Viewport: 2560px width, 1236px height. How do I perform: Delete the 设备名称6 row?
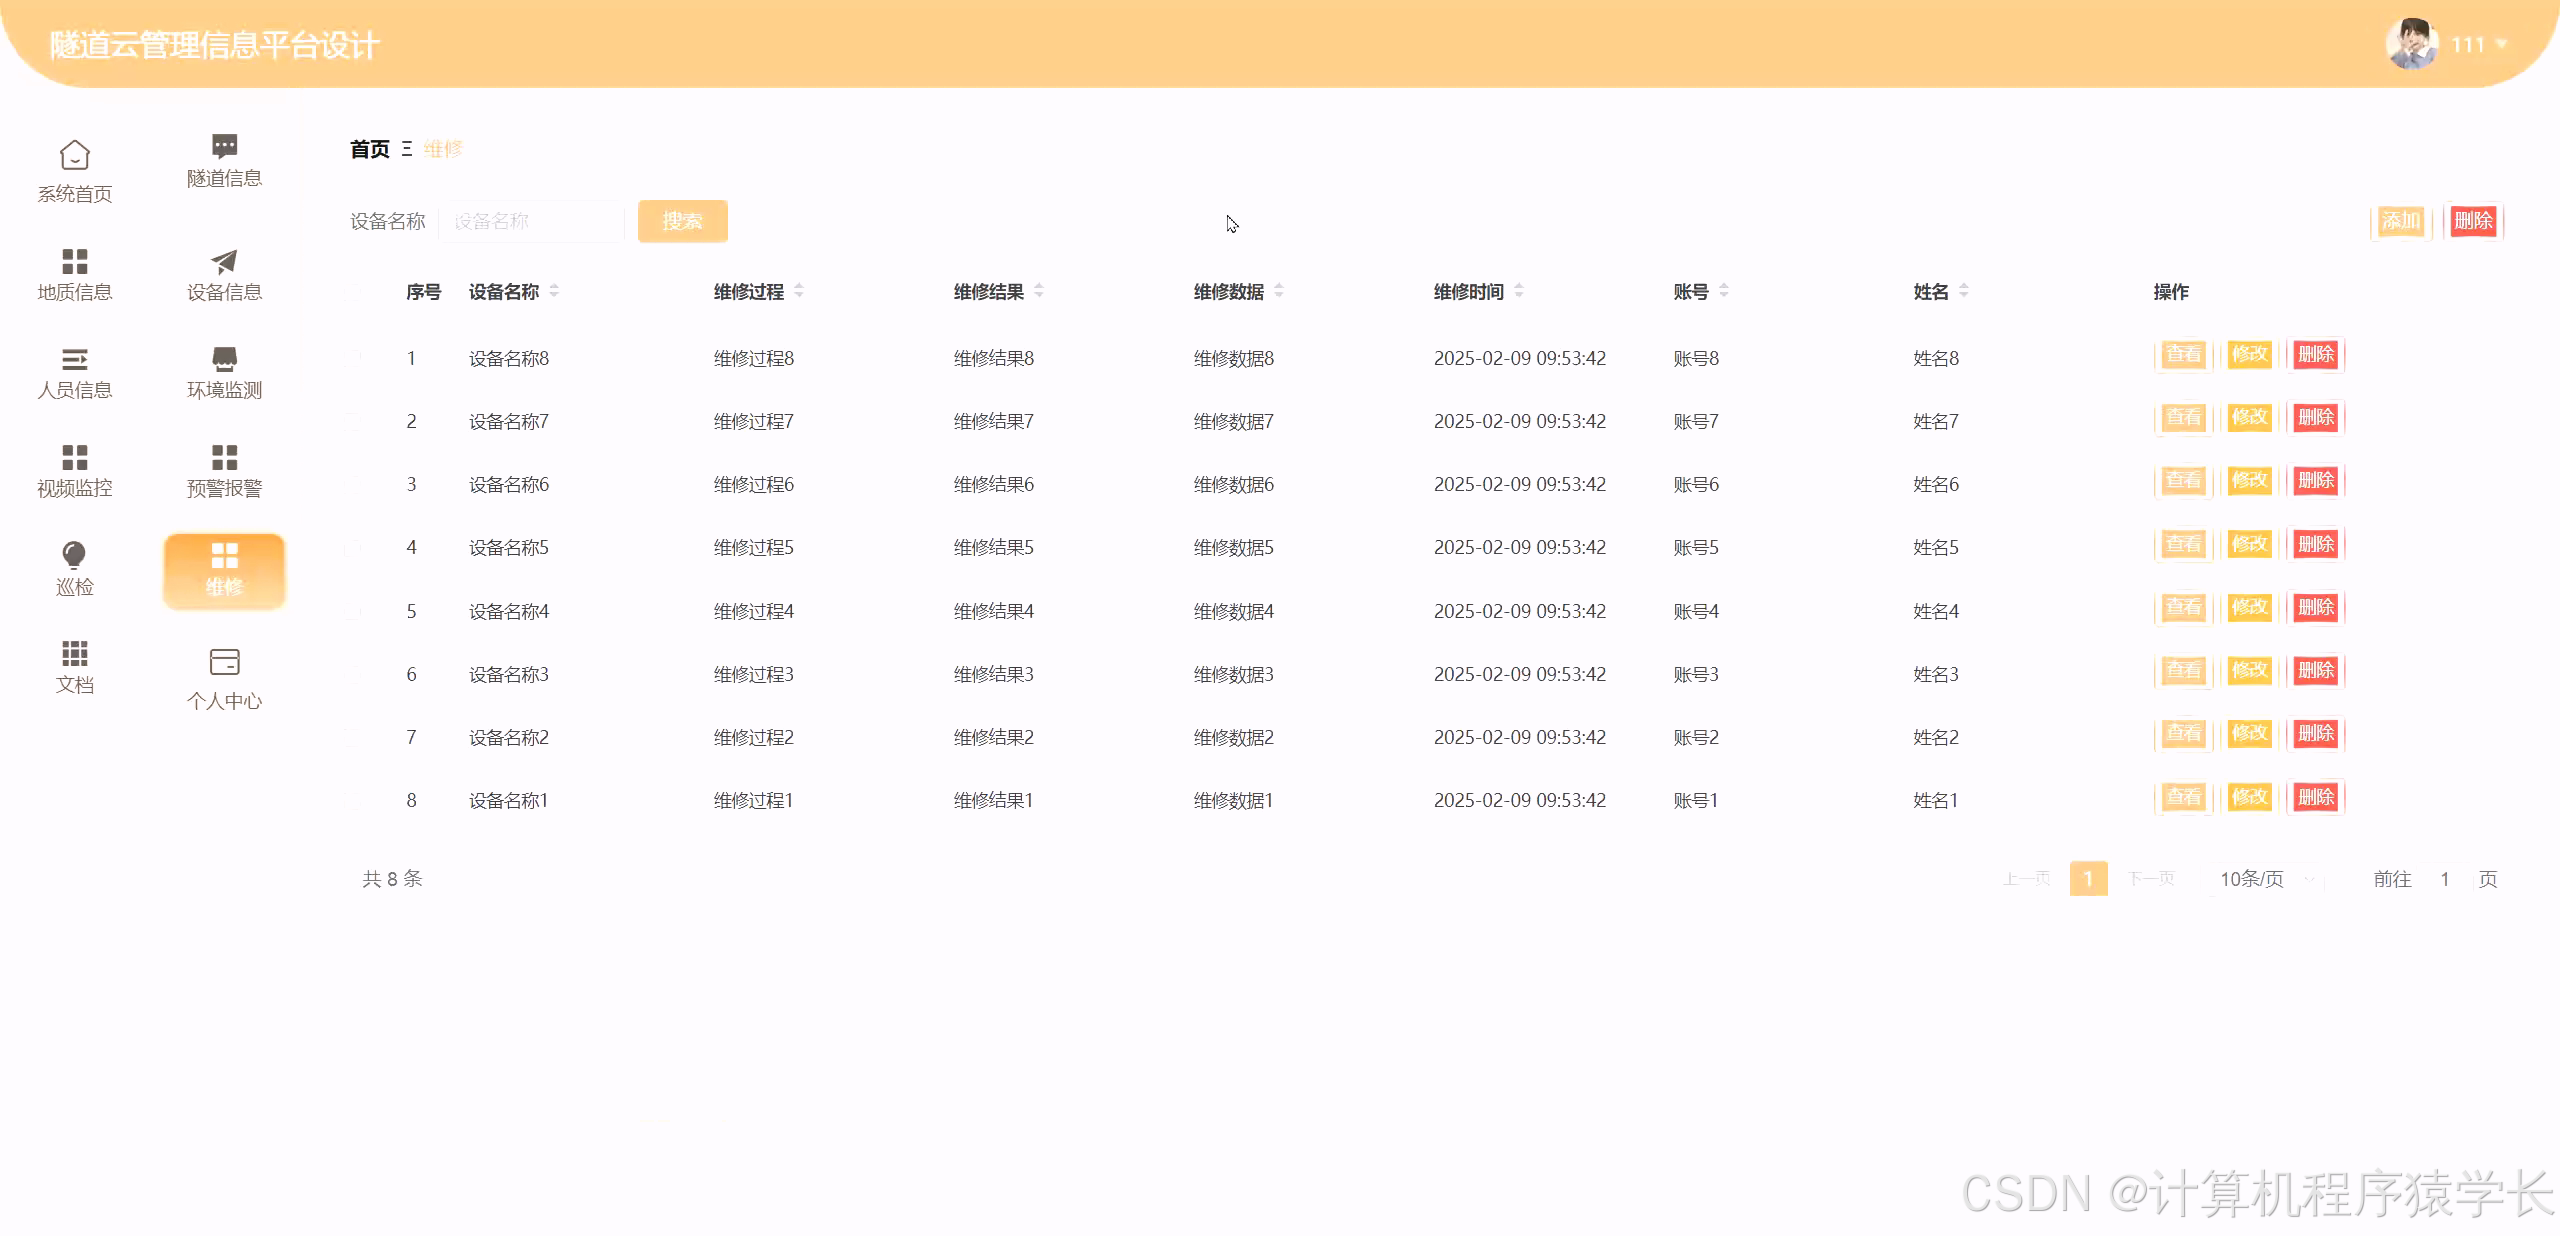[2315, 481]
